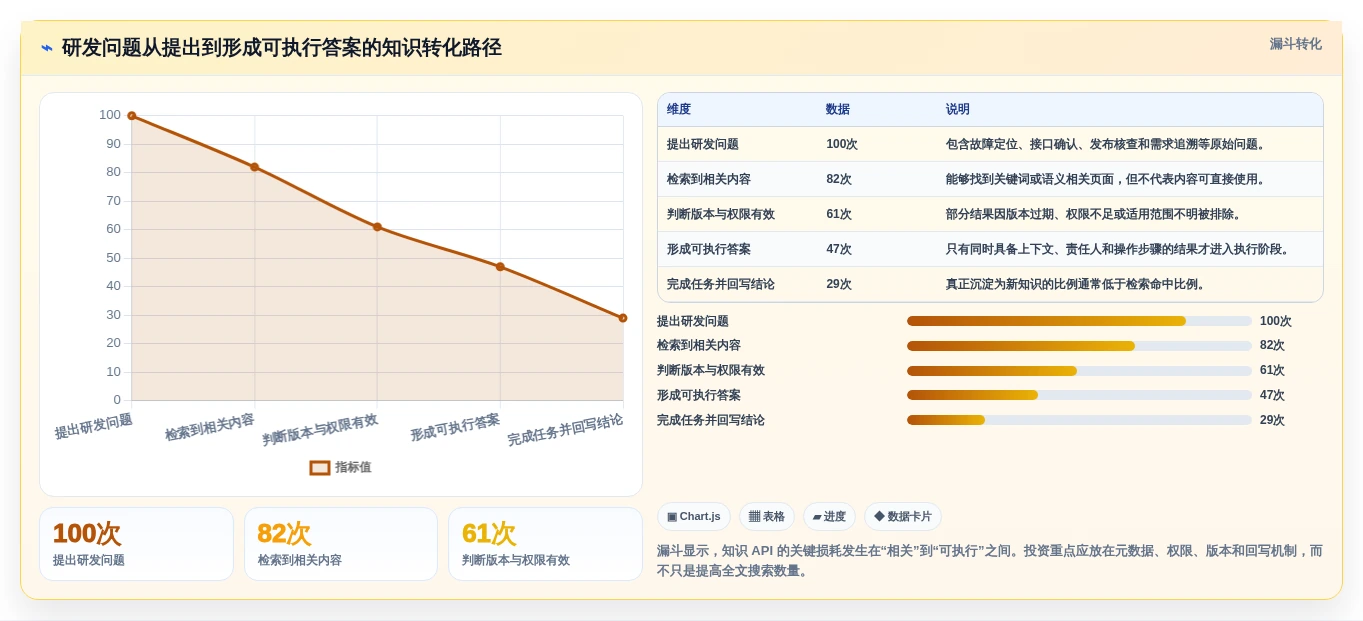Screen dimensions: 1363x621
Task: Click the lightning icon beside the title
Action: (47, 48)
